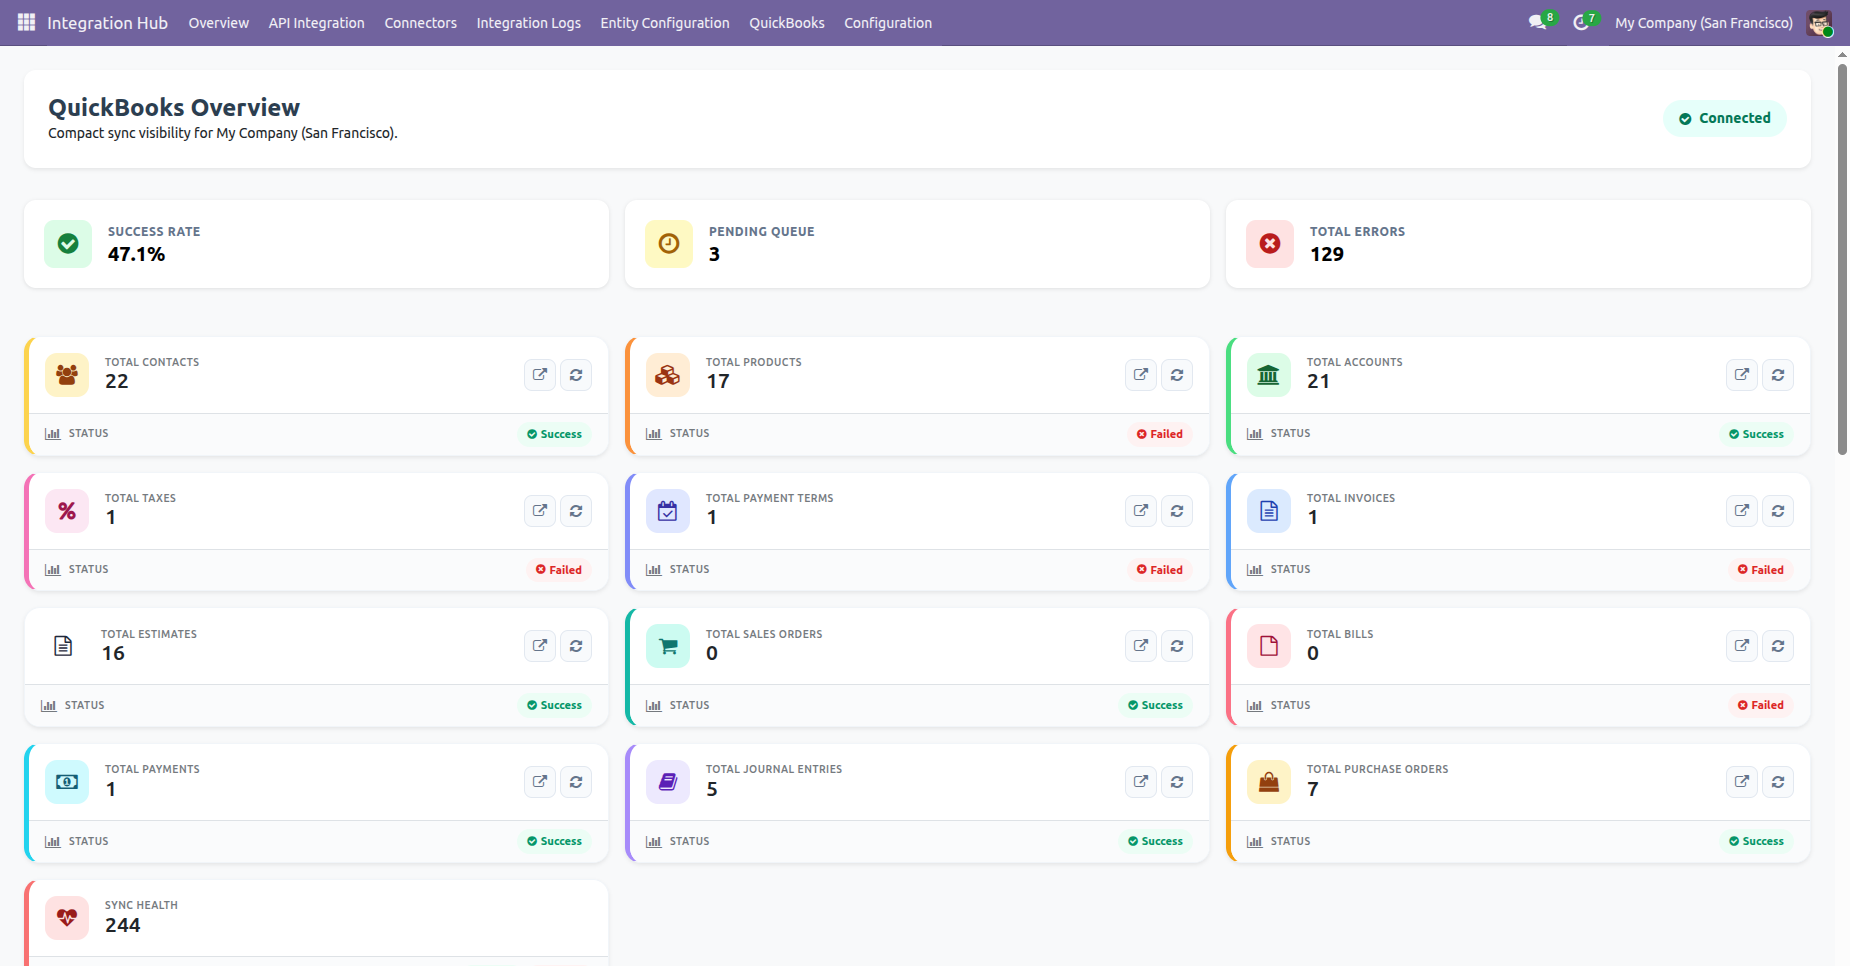Image resolution: width=1850 pixels, height=966 pixels.
Task: Open the Configuration menu
Action: pos(888,23)
